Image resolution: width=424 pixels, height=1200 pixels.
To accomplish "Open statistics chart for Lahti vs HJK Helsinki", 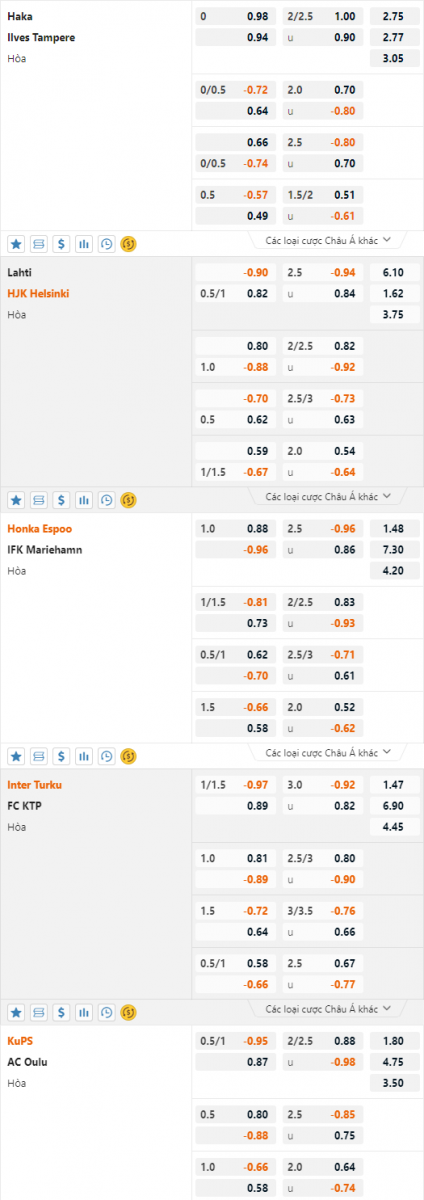I will [x=84, y=499].
